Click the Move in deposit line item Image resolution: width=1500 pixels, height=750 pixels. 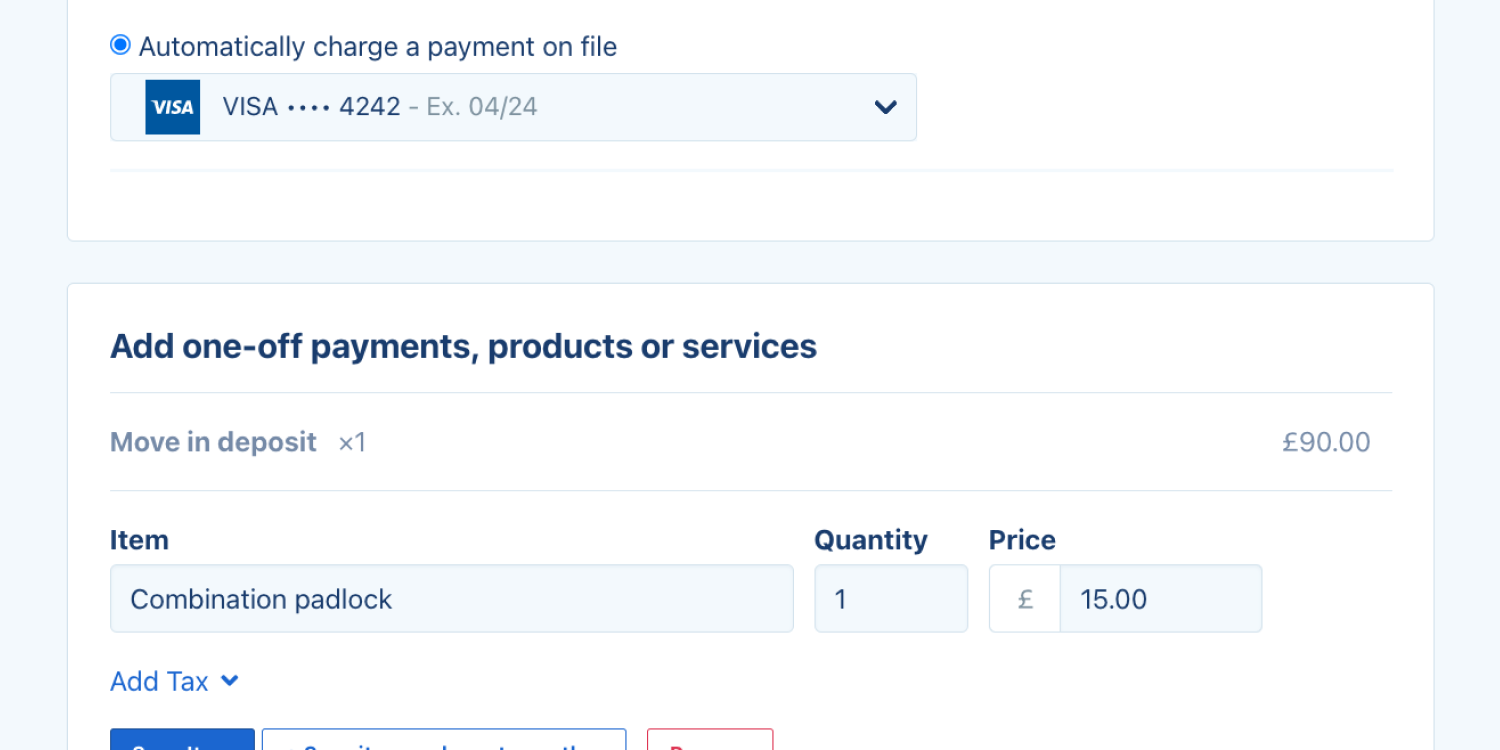point(213,442)
